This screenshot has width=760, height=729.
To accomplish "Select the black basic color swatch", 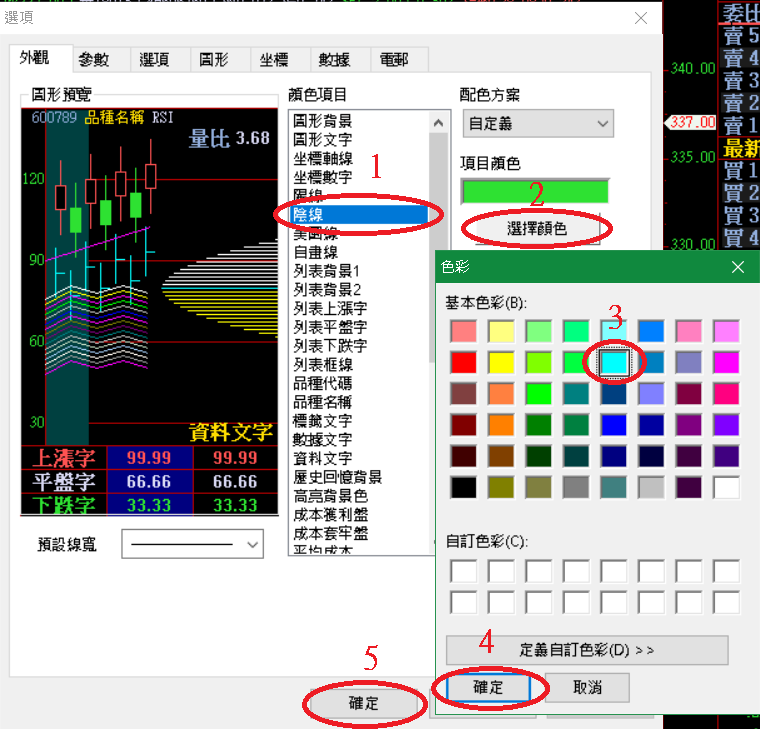I will point(464,487).
